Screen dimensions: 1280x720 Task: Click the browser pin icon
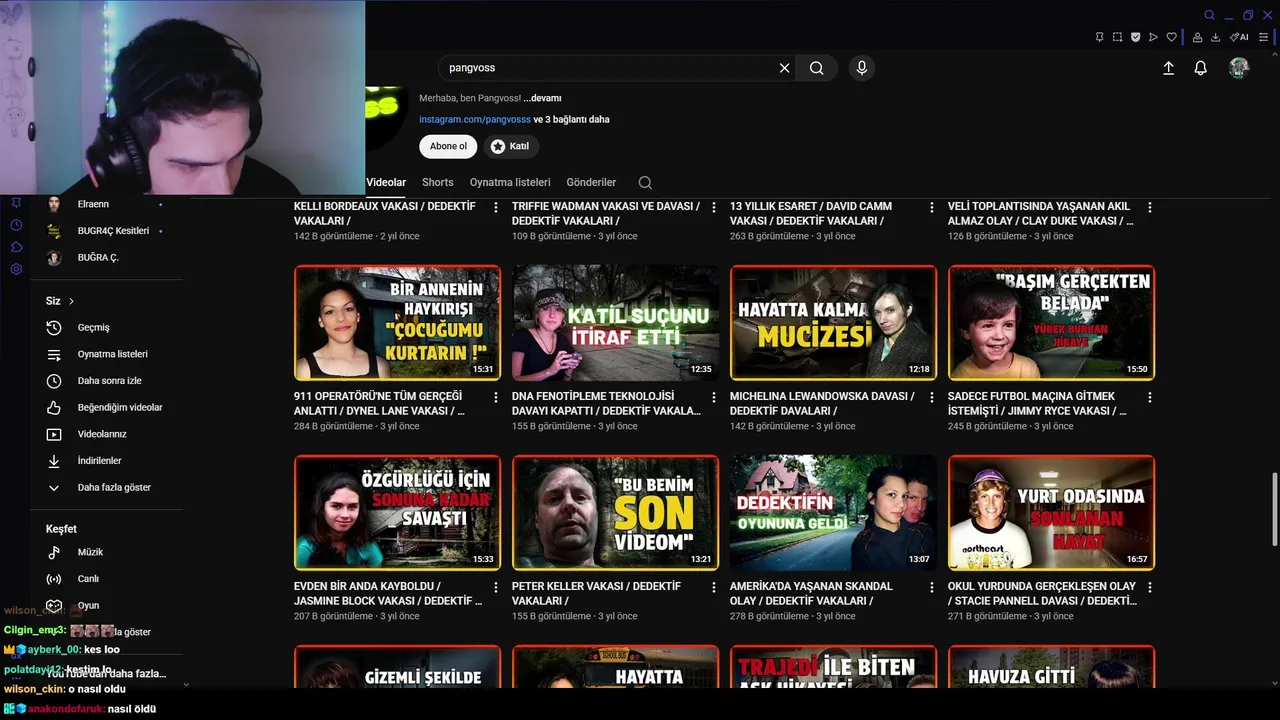pyautogui.click(x=1099, y=37)
